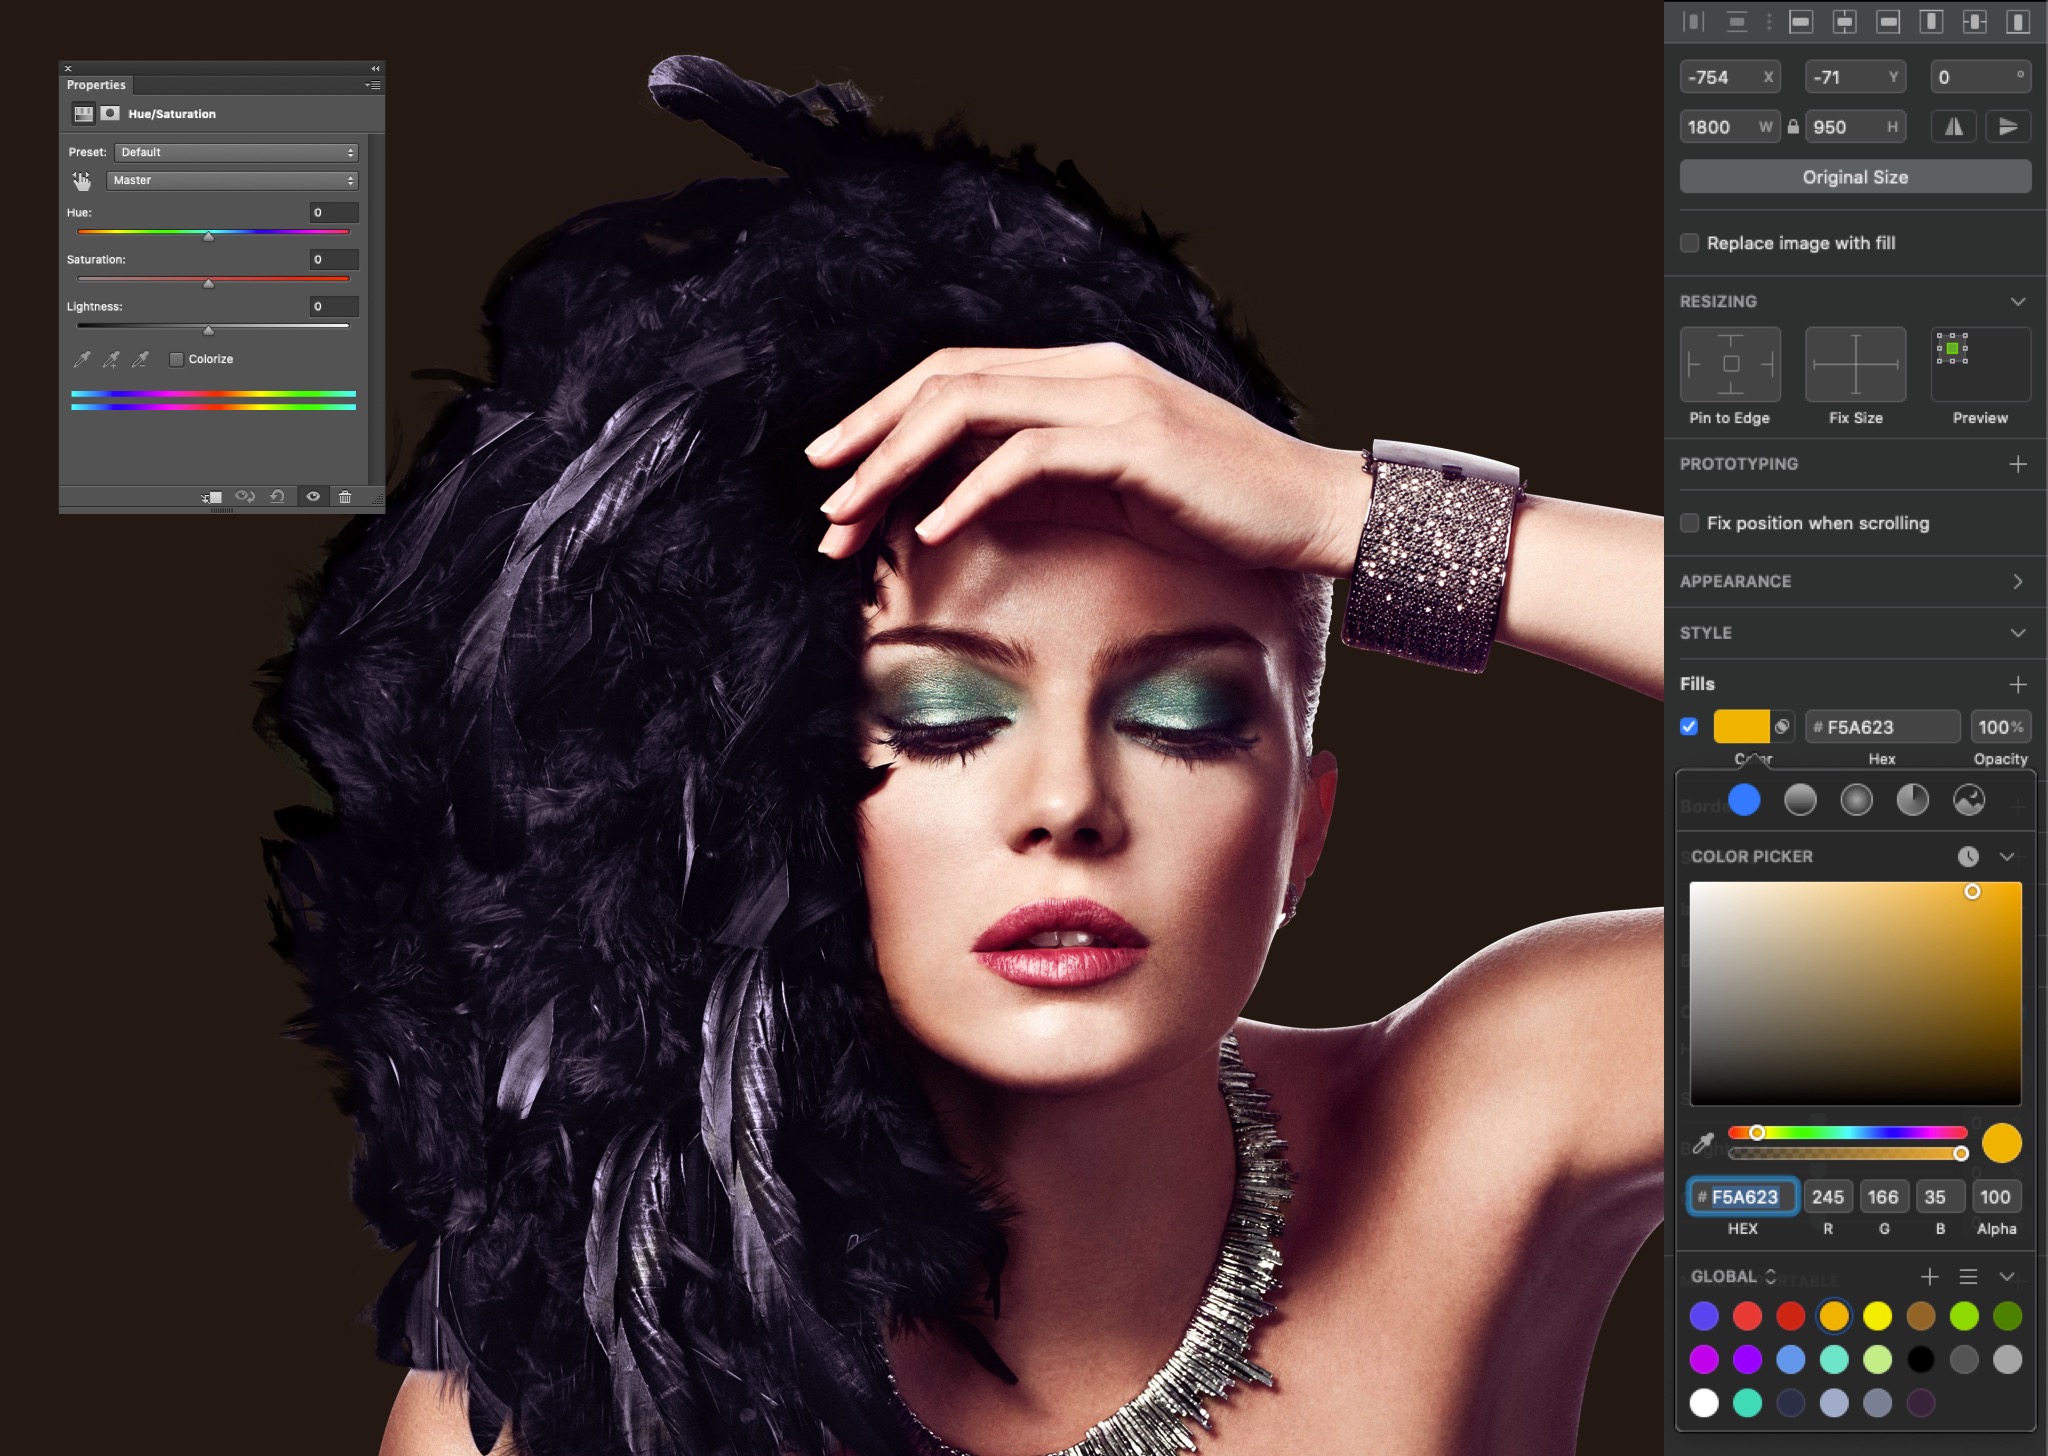Check Replace image with fill

(1690, 243)
